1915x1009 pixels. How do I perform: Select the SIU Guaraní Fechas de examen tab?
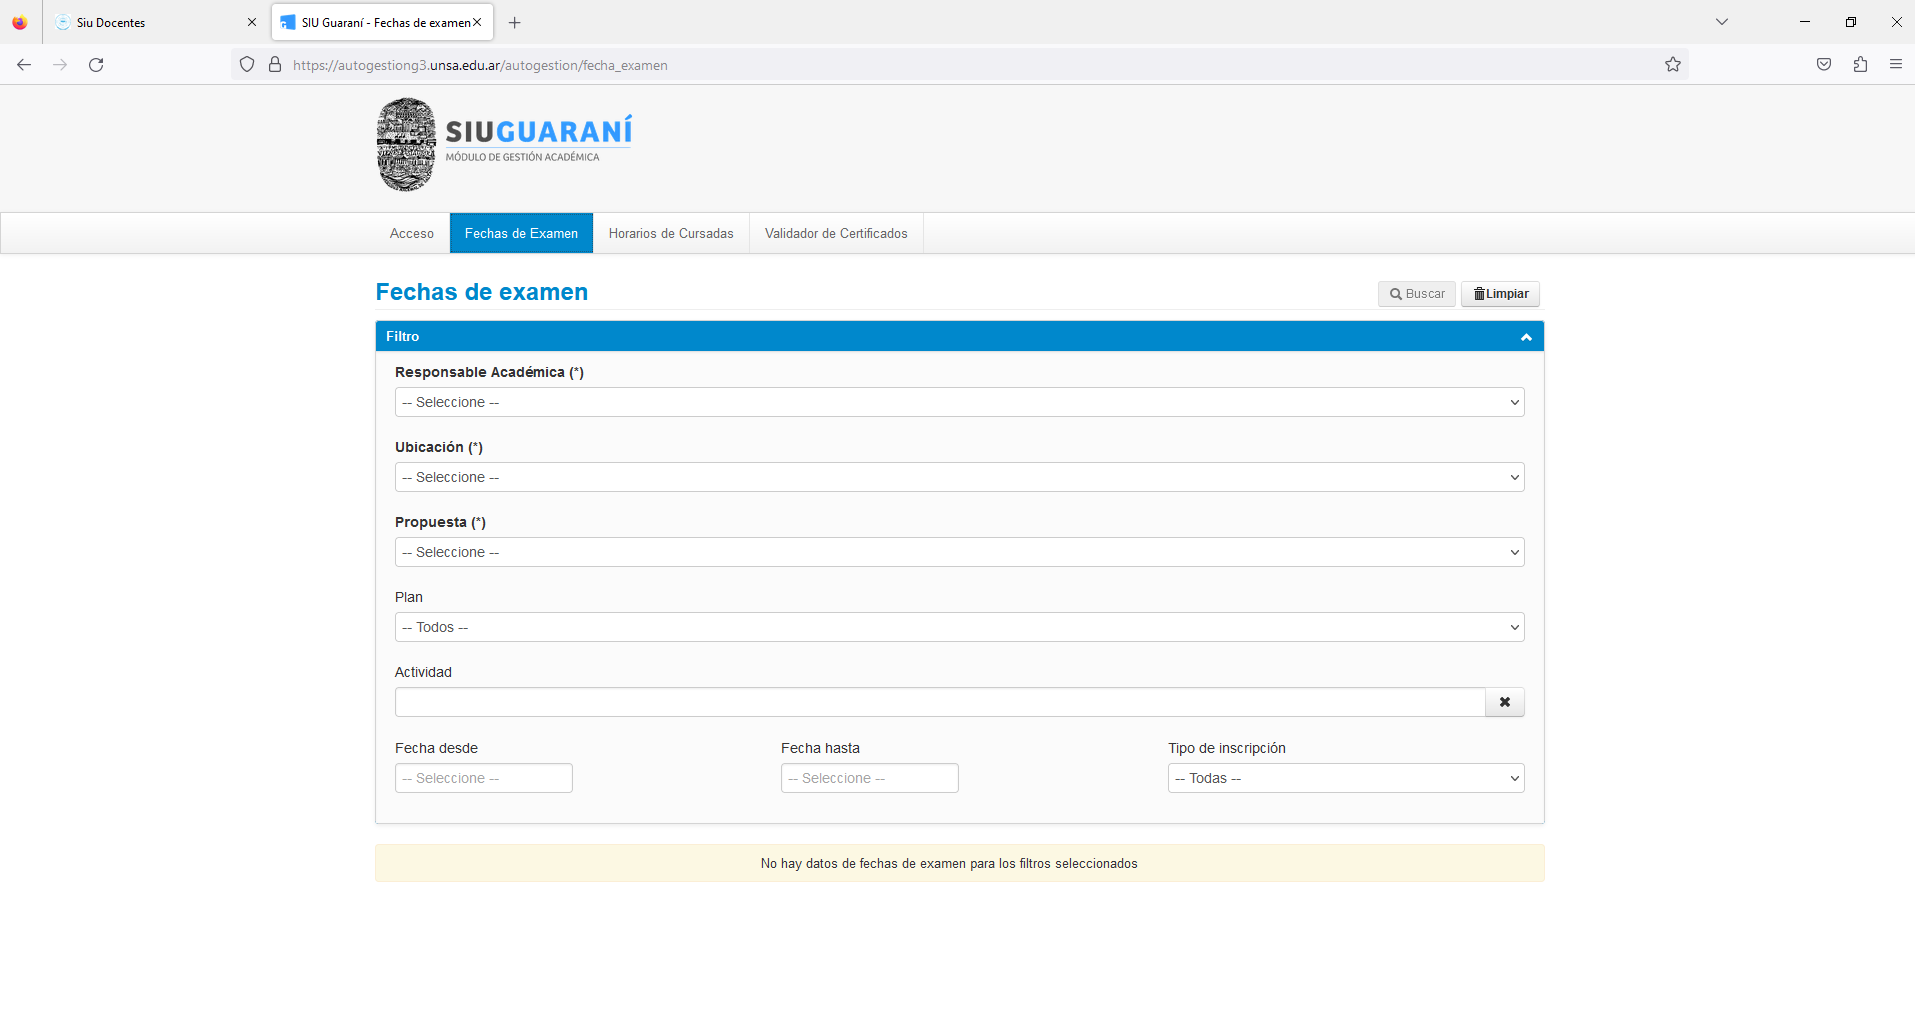click(x=382, y=22)
